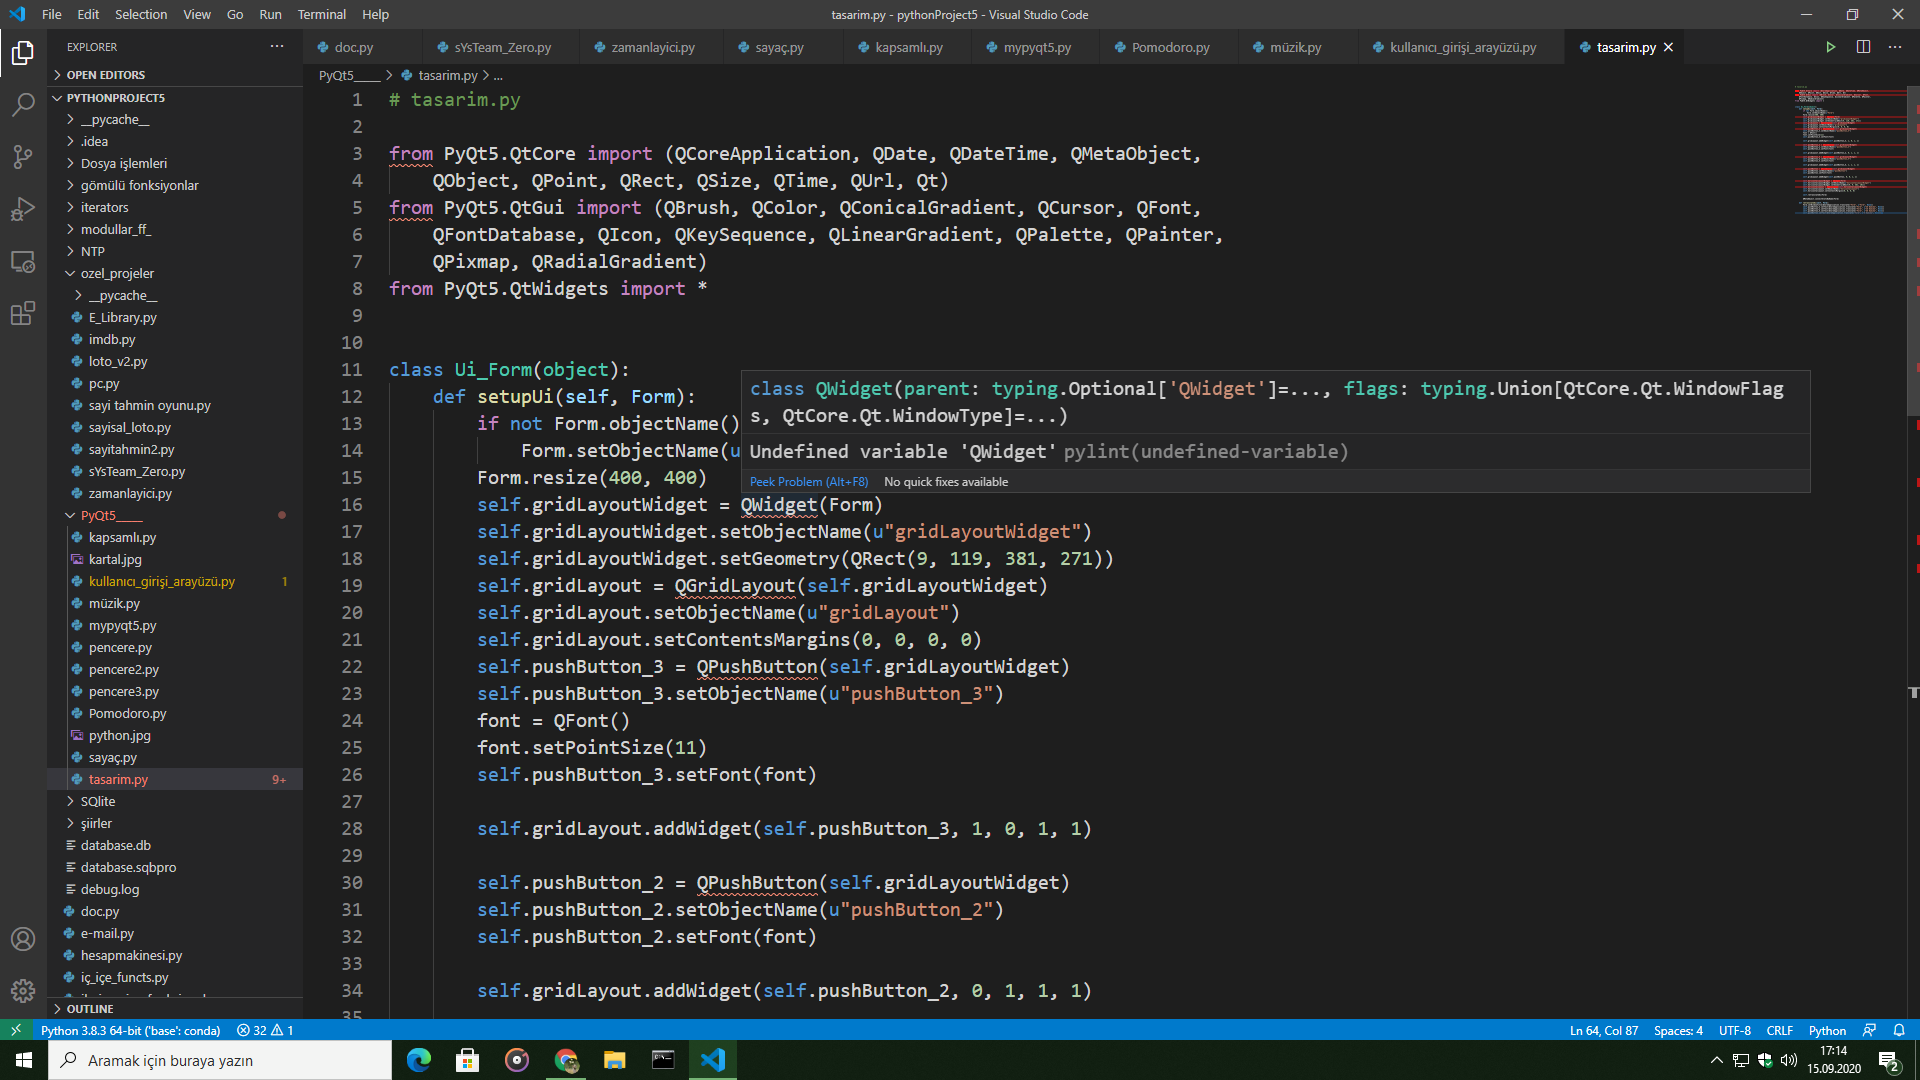Open Chrome from taskbar
The height and width of the screenshot is (1080, 1920).
pyautogui.click(x=566, y=1060)
